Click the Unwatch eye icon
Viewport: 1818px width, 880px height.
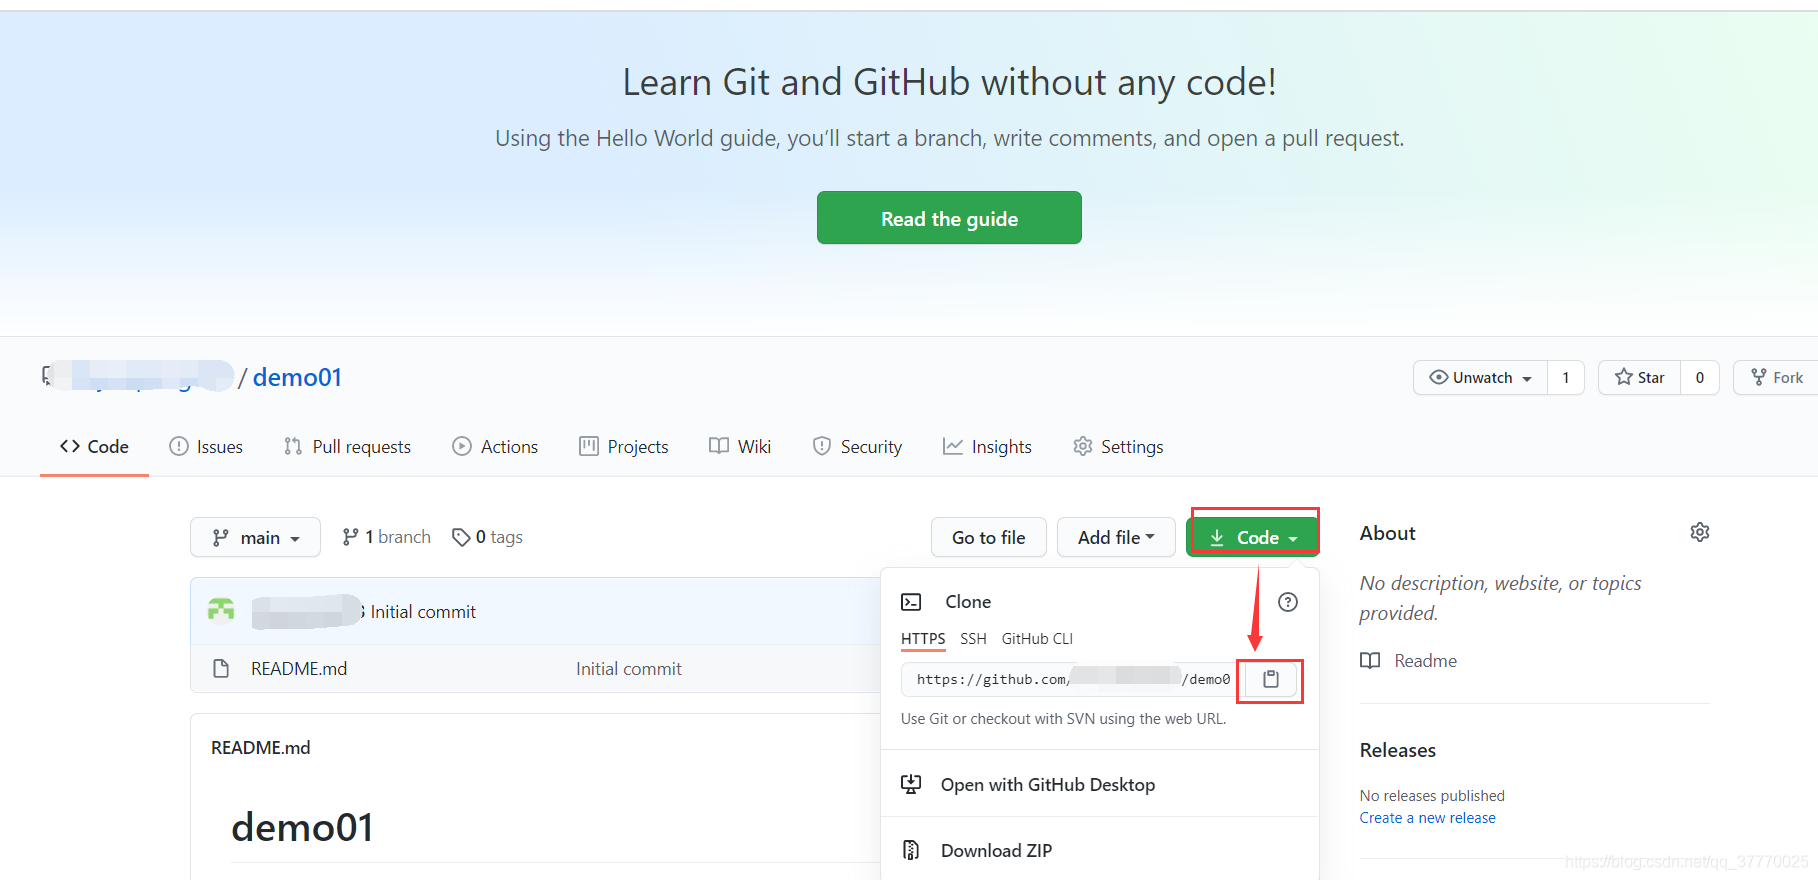click(1439, 377)
